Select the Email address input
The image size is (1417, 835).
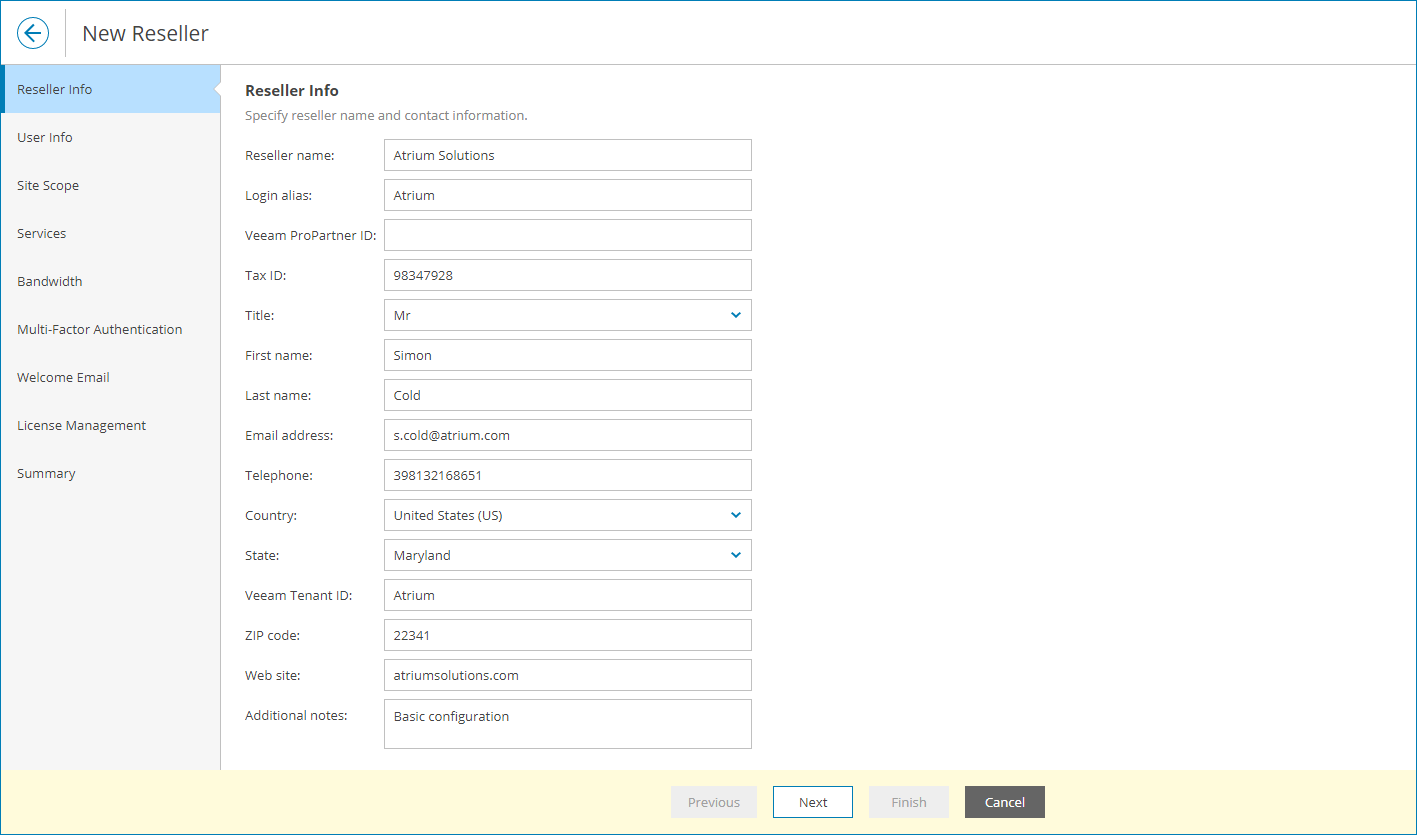point(567,435)
